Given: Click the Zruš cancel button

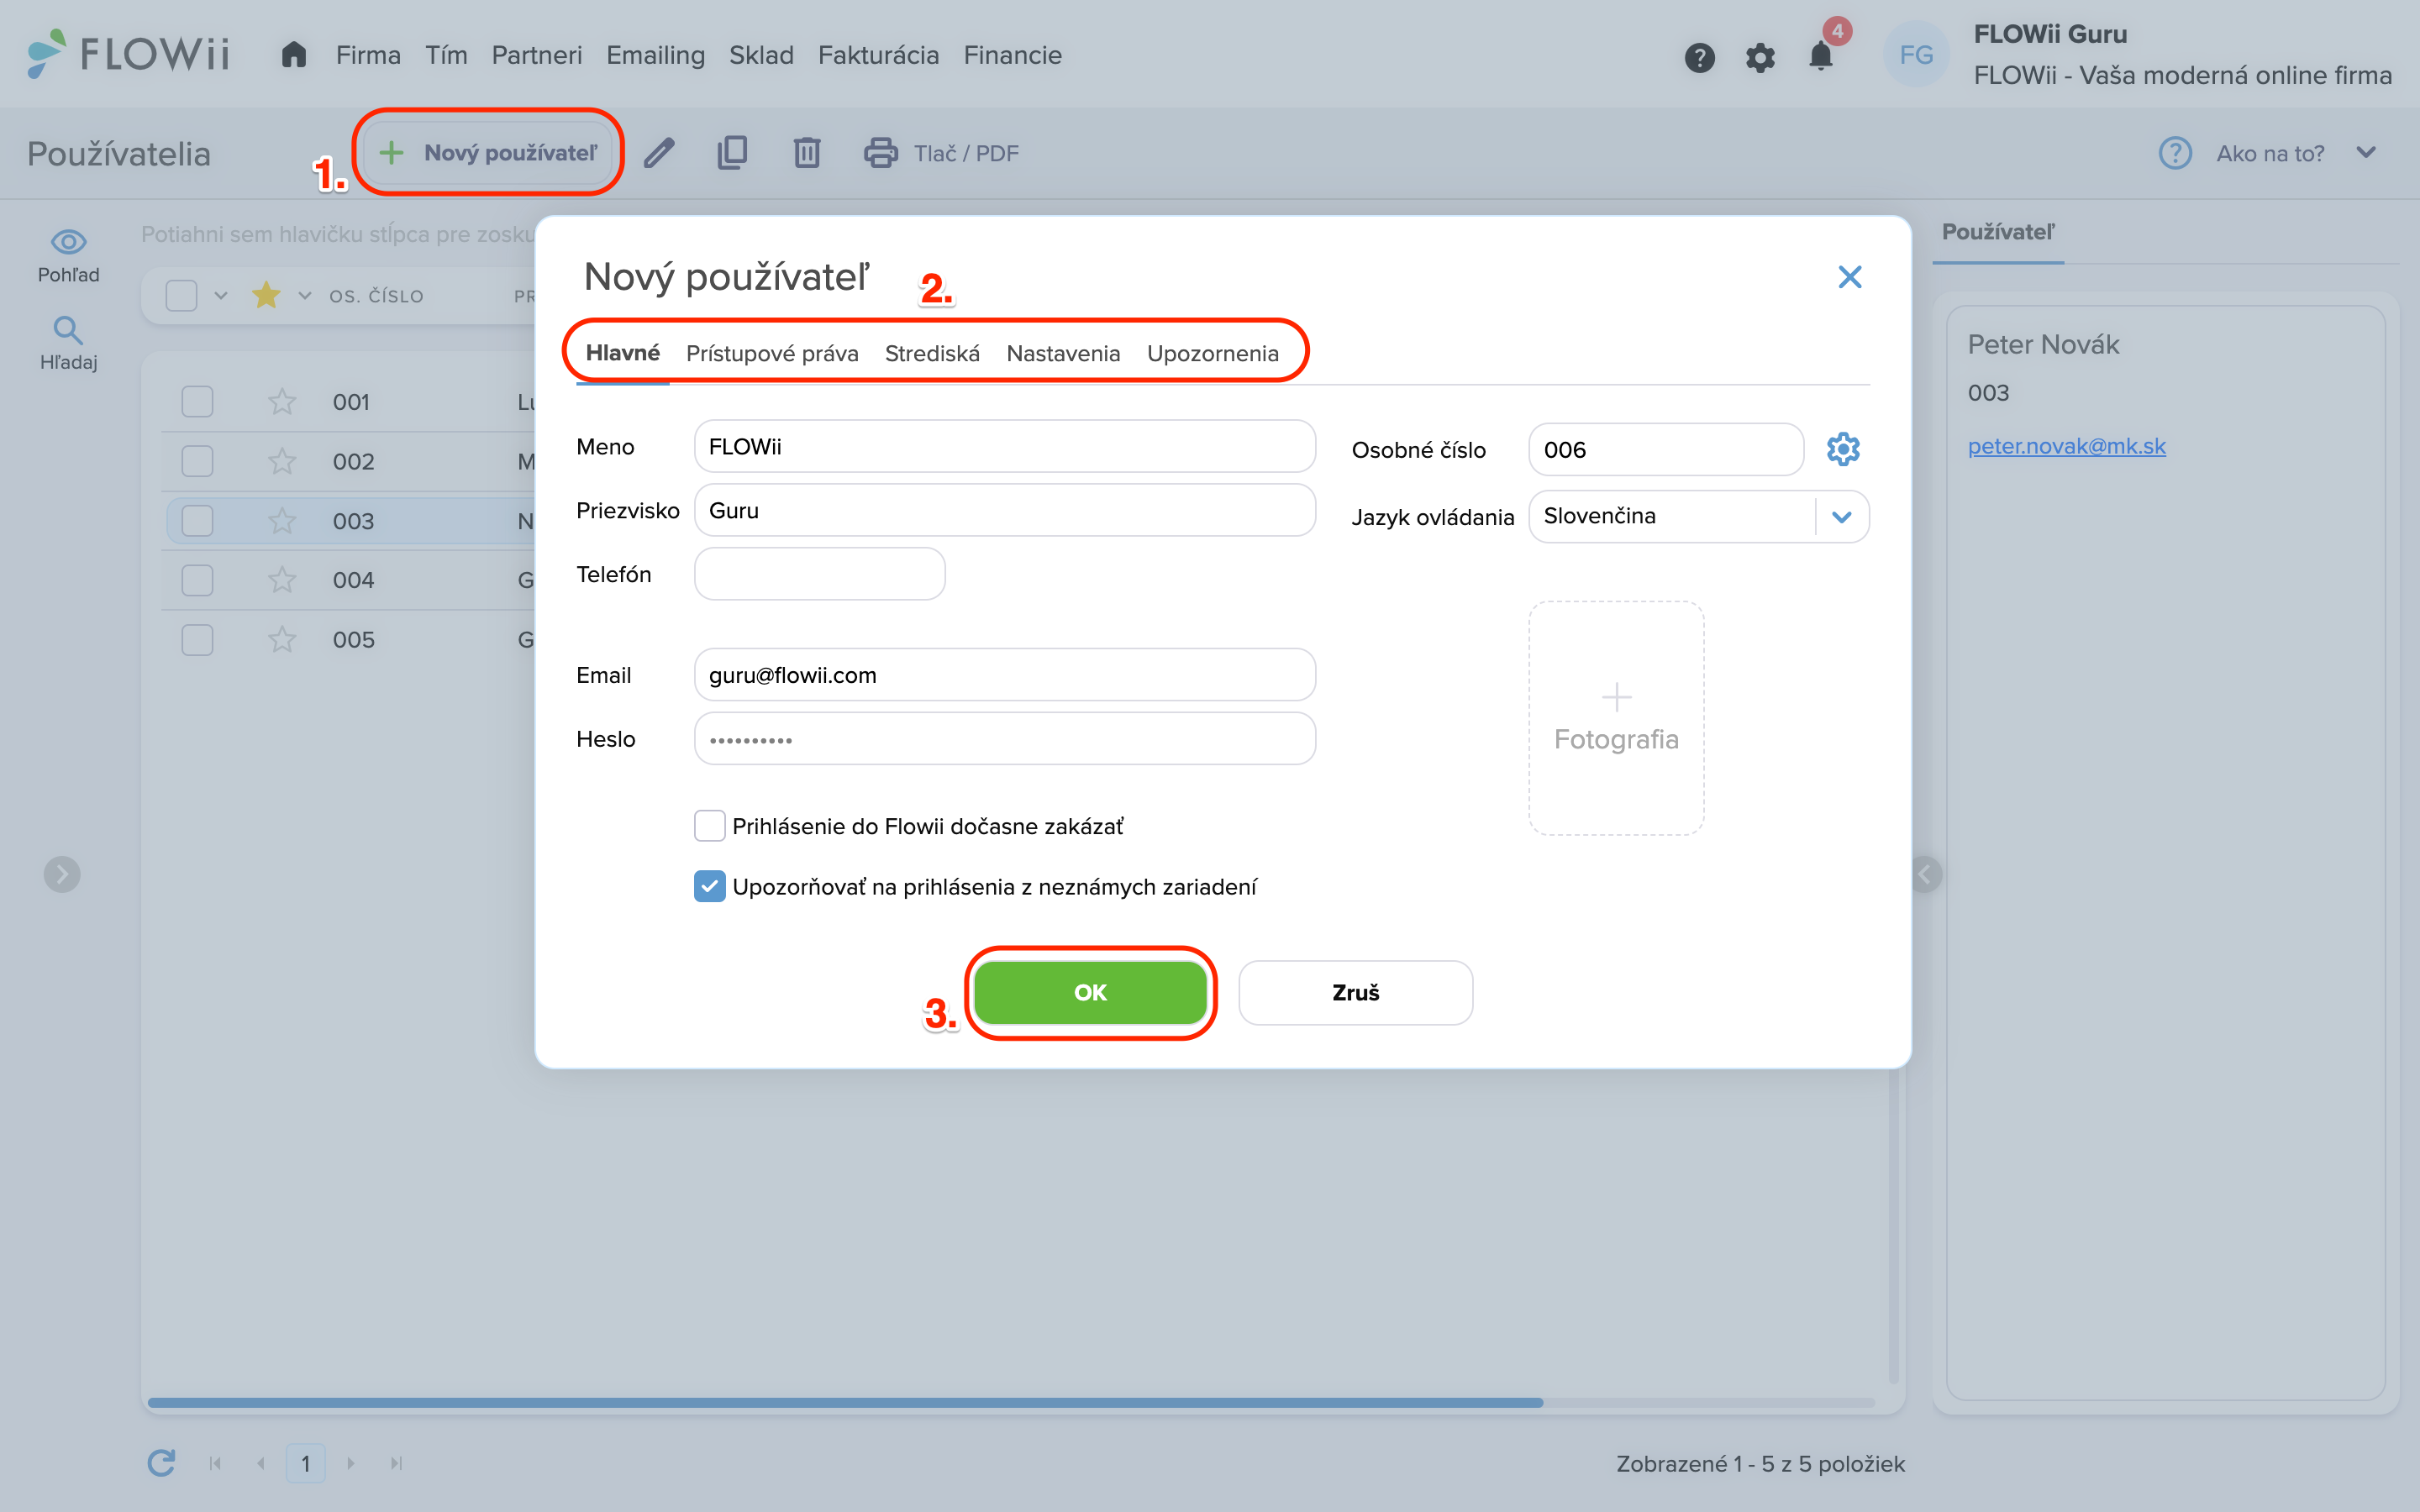Looking at the screenshot, I should (x=1355, y=992).
